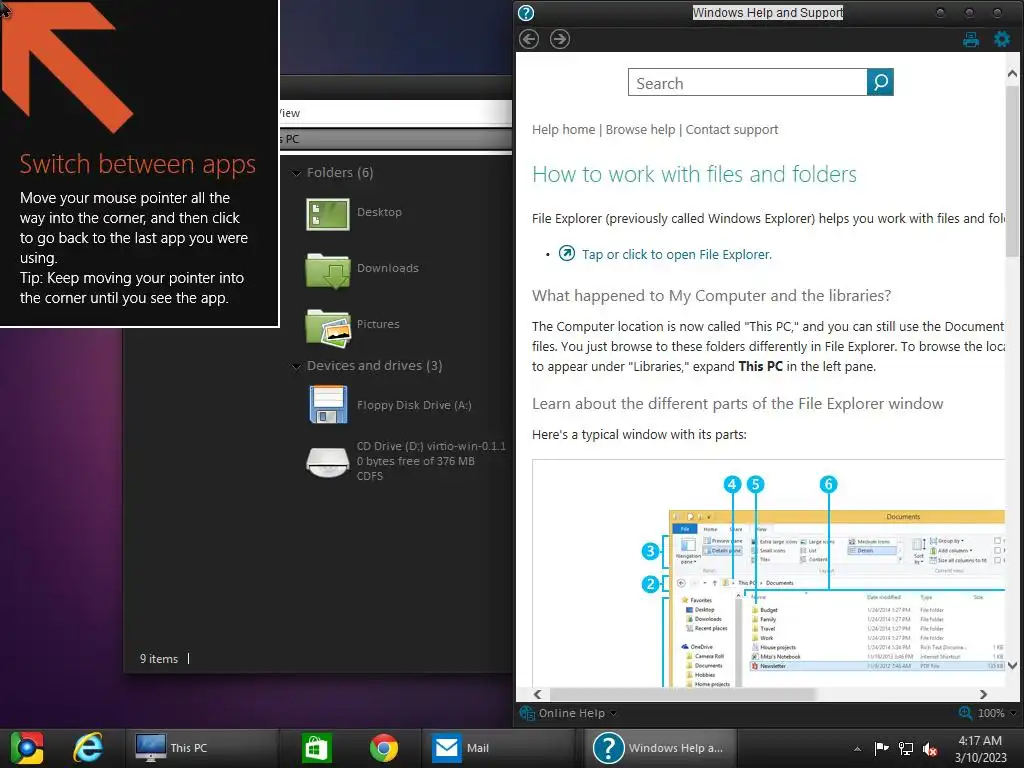Collapse the Devices and drives (3) group
This screenshot has height=768, width=1024.
click(296, 366)
